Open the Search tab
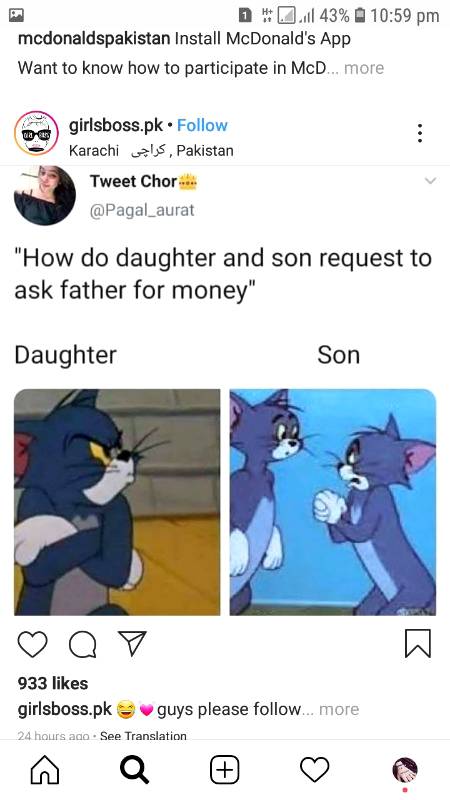The height and width of the screenshot is (800, 450). tap(135, 769)
